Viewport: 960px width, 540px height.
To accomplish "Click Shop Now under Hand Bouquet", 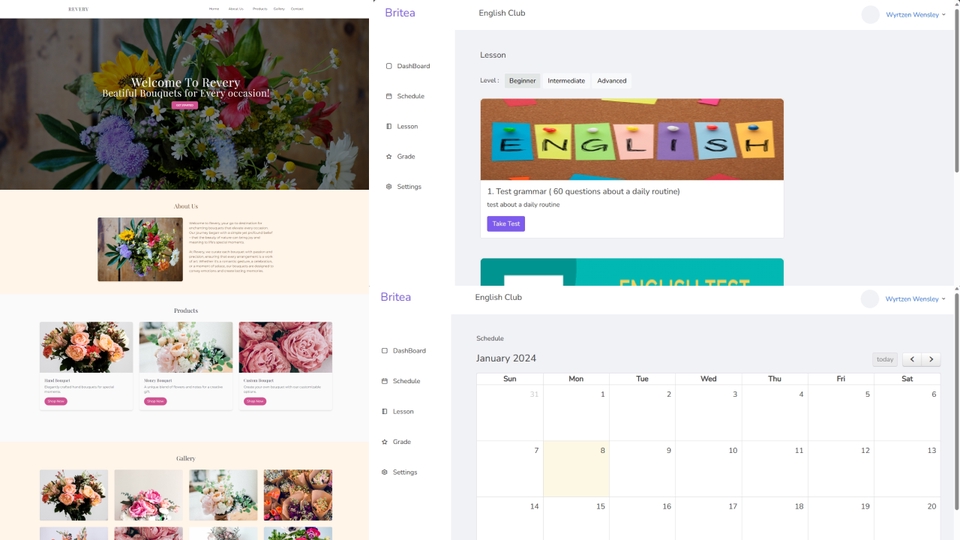I will [x=56, y=401].
